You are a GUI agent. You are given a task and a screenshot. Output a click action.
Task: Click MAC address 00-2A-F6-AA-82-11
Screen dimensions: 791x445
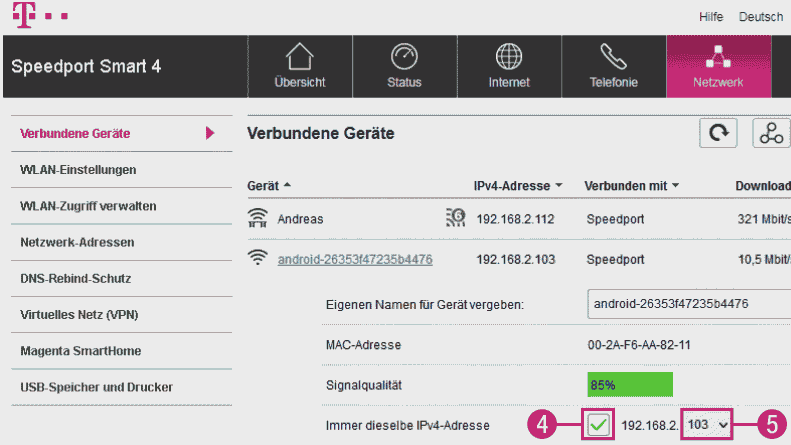point(639,345)
